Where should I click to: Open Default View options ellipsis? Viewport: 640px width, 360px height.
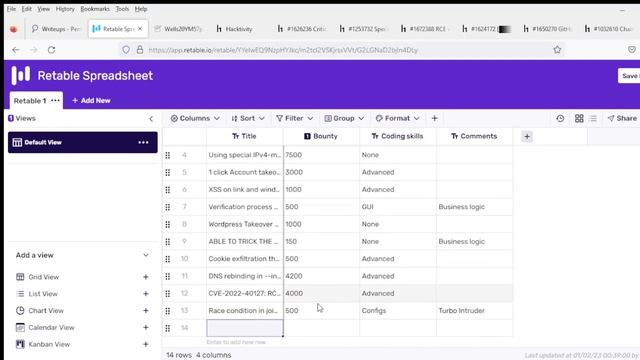(x=143, y=142)
